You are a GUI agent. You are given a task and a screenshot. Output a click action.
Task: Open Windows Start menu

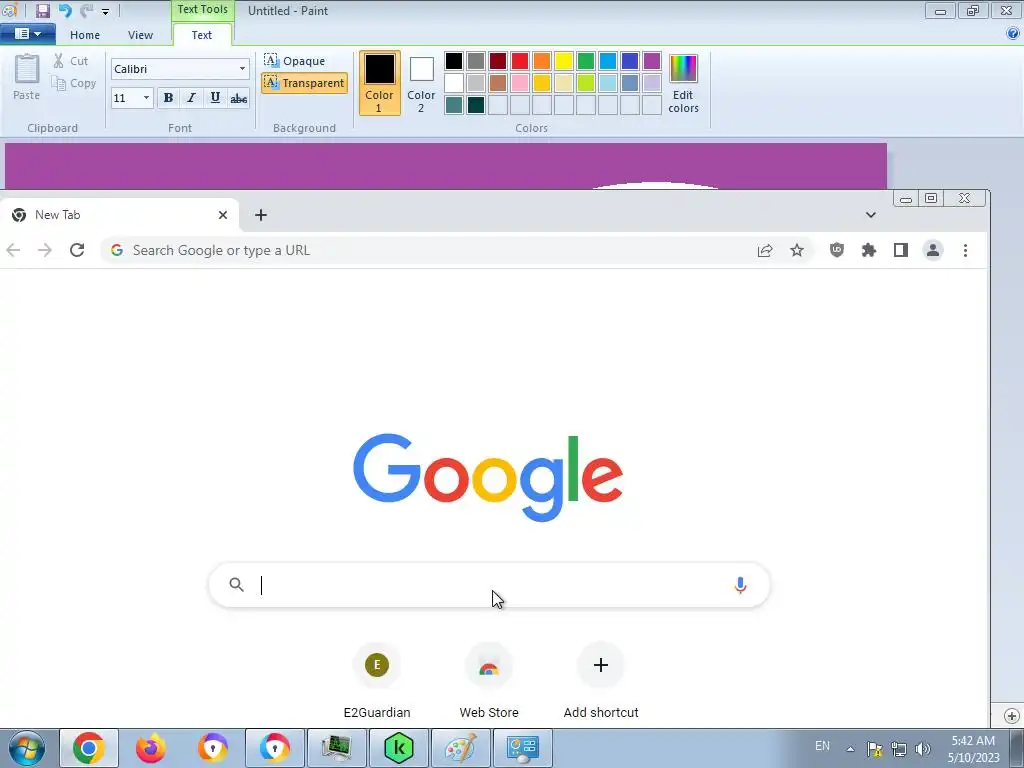(x=27, y=748)
